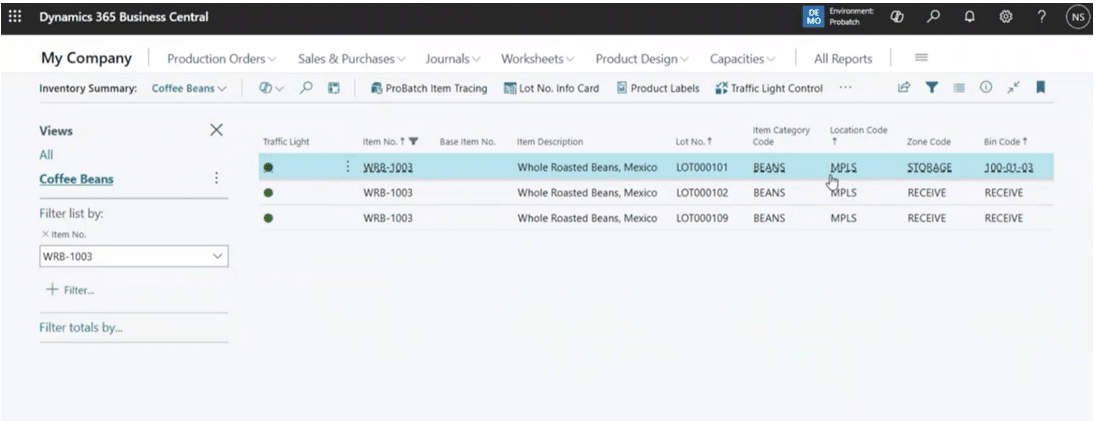Expand the Sales & Purchases menu
This screenshot has height=421, width=1095.
click(351, 59)
